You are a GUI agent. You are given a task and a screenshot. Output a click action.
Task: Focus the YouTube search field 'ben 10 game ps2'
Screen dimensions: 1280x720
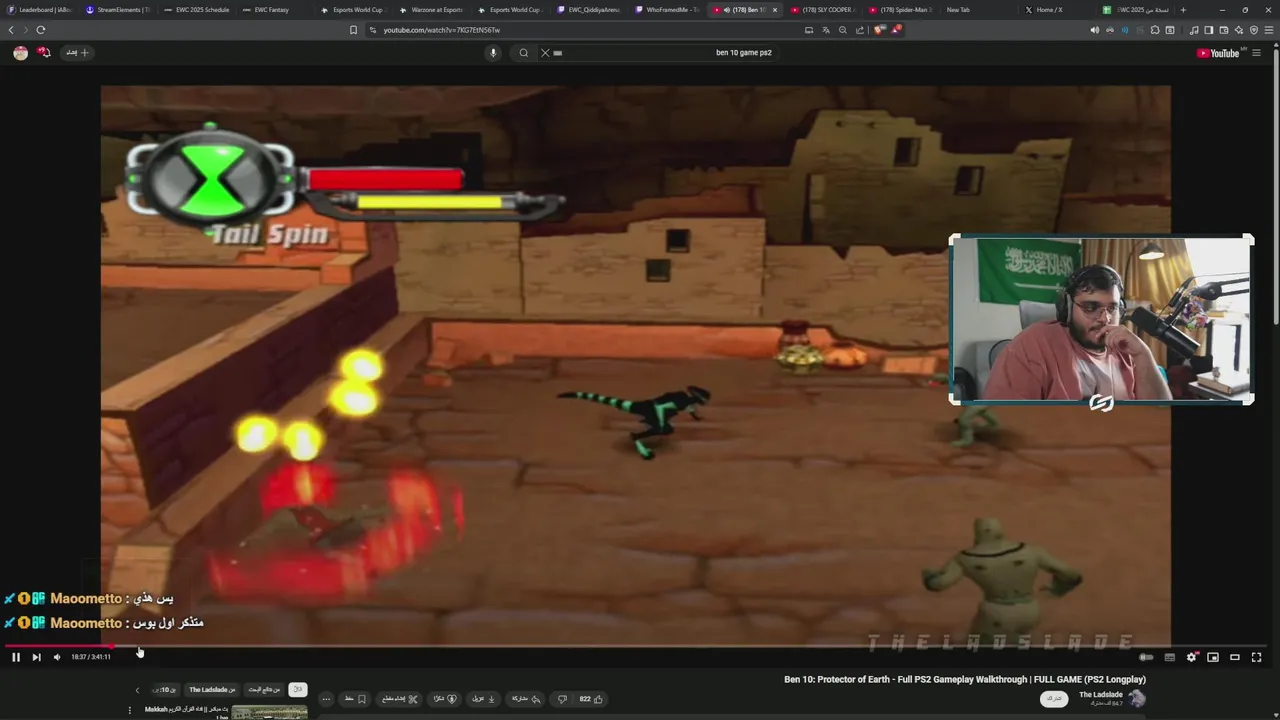(x=660, y=53)
